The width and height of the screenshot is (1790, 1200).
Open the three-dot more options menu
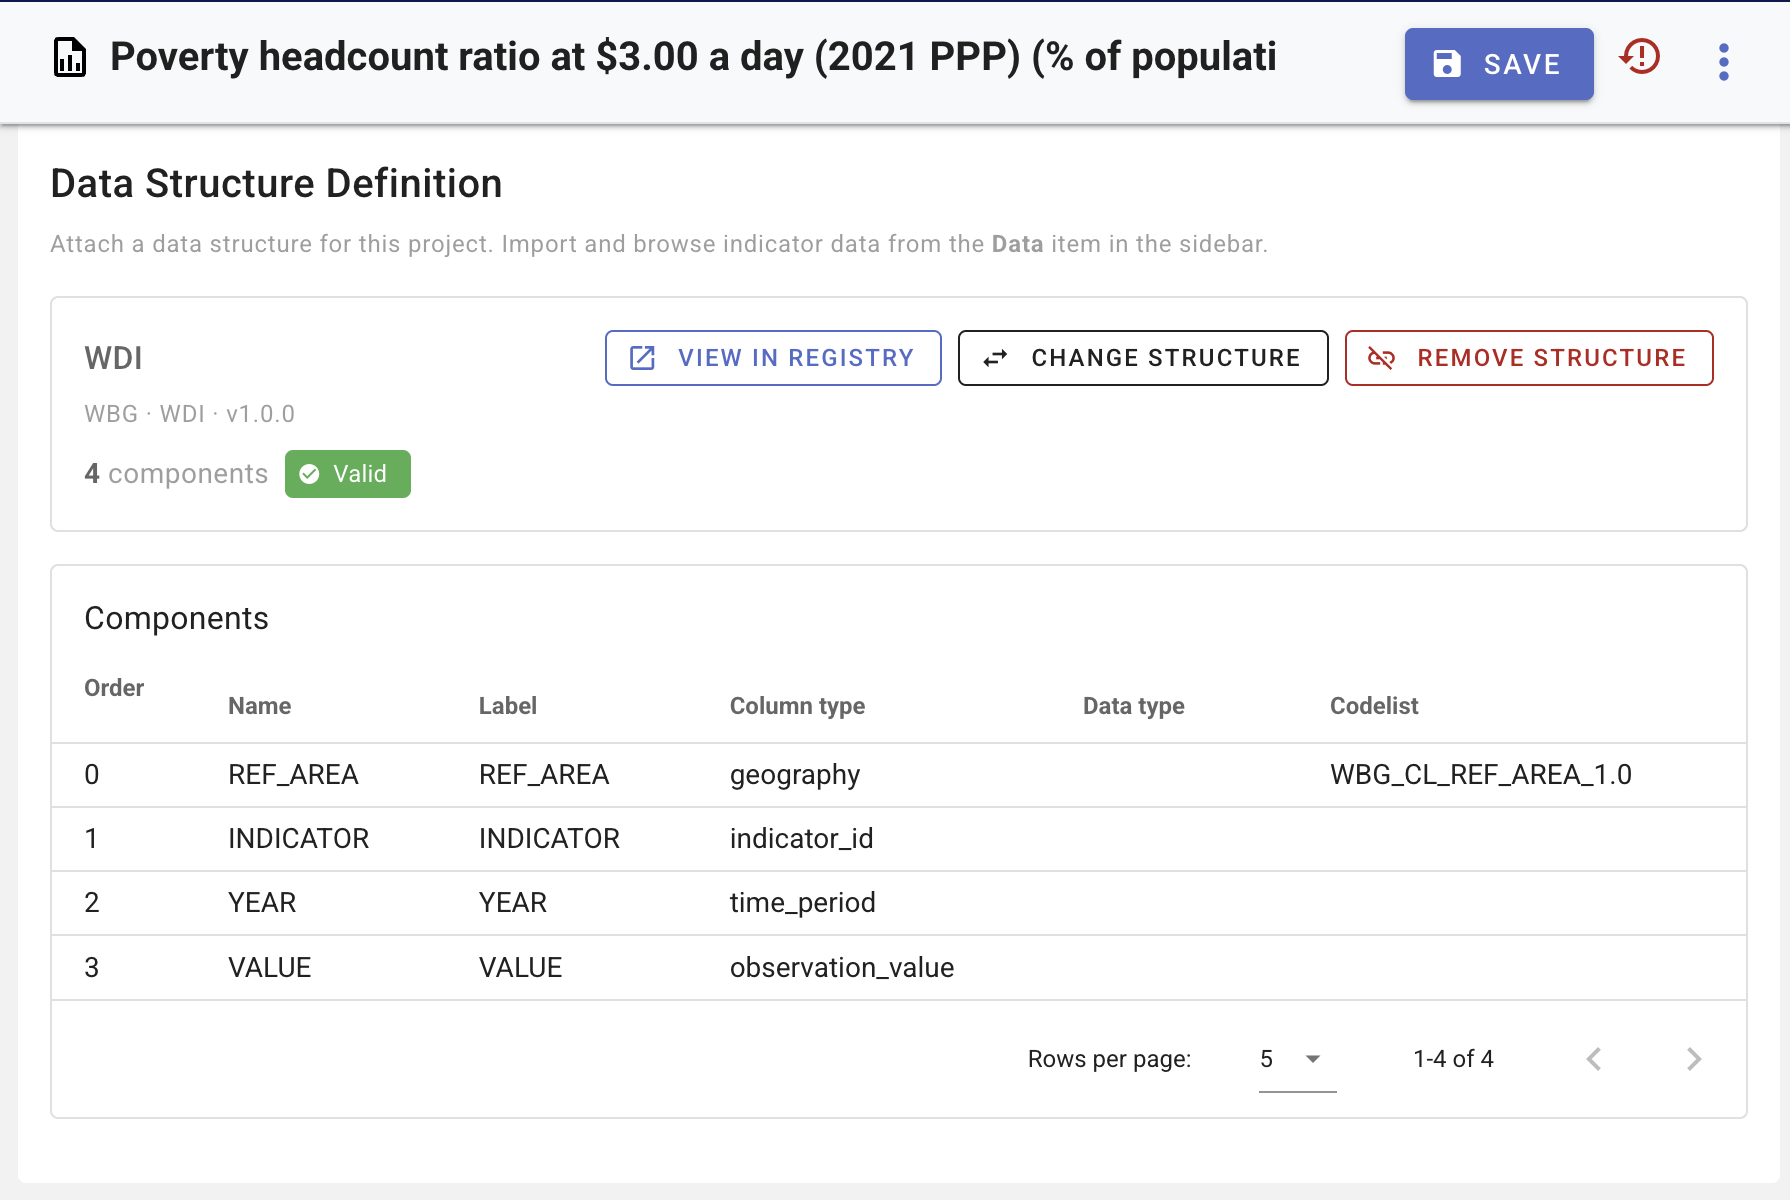click(x=1723, y=62)
